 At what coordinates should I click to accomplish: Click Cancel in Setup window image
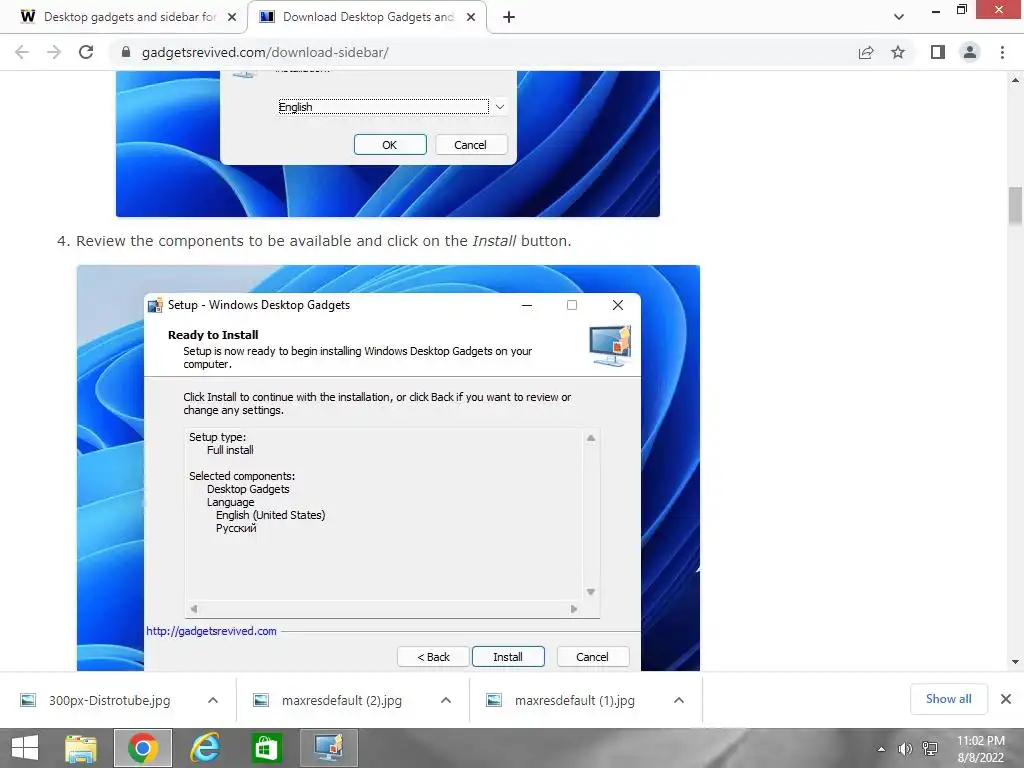click(592, 657)
